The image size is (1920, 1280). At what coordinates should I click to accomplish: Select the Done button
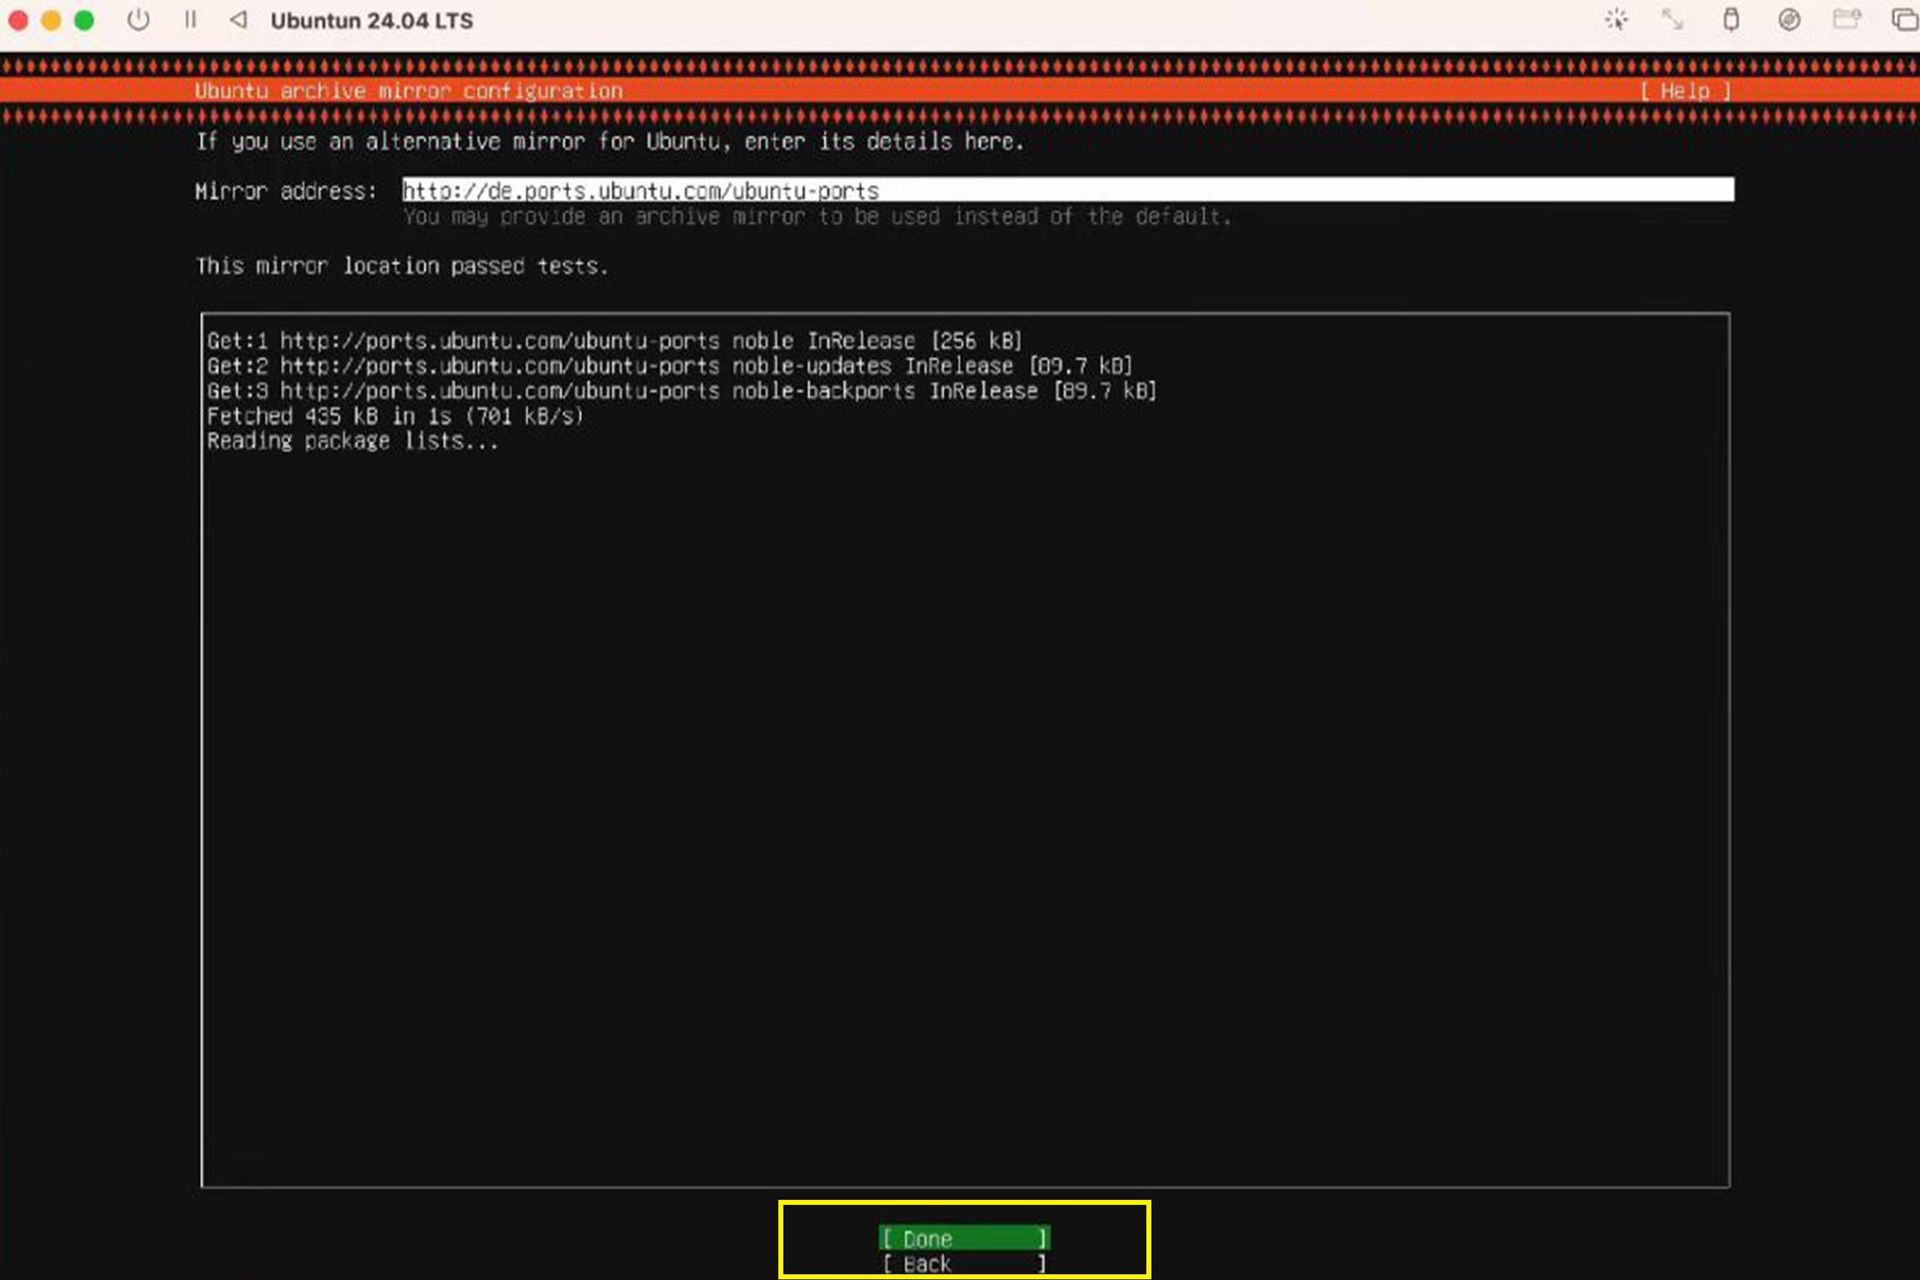click(x=964, y=1239)
